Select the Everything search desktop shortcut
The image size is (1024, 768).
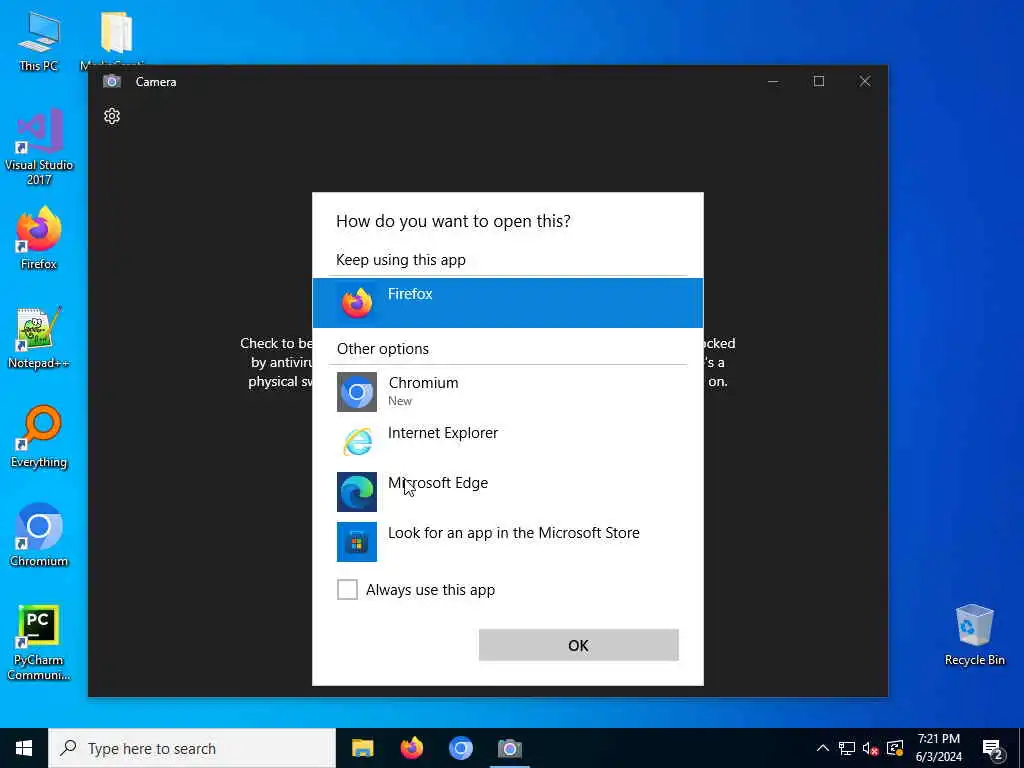[x=39, y=437]
